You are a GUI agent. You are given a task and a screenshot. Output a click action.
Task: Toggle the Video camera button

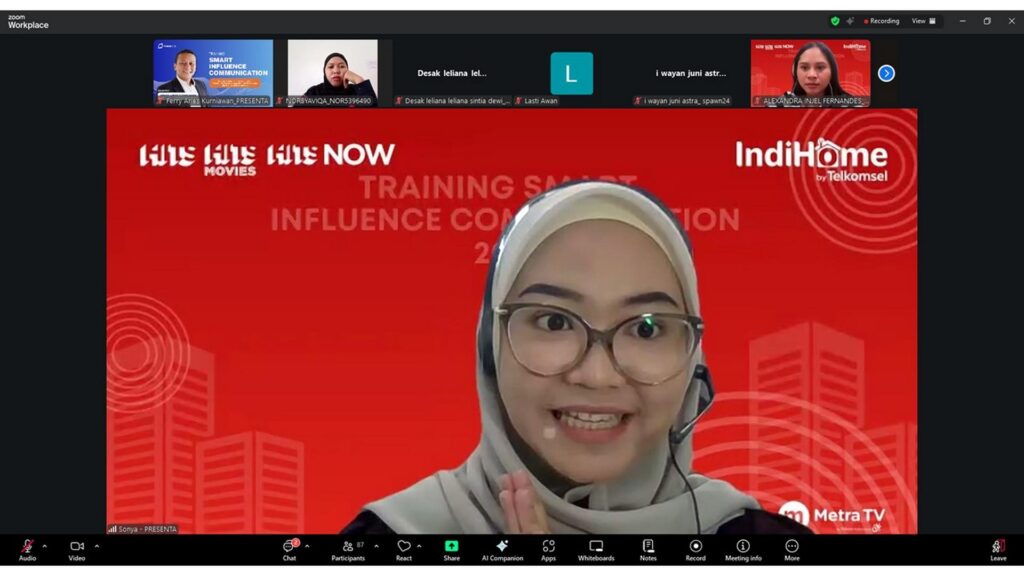[76, 550]
